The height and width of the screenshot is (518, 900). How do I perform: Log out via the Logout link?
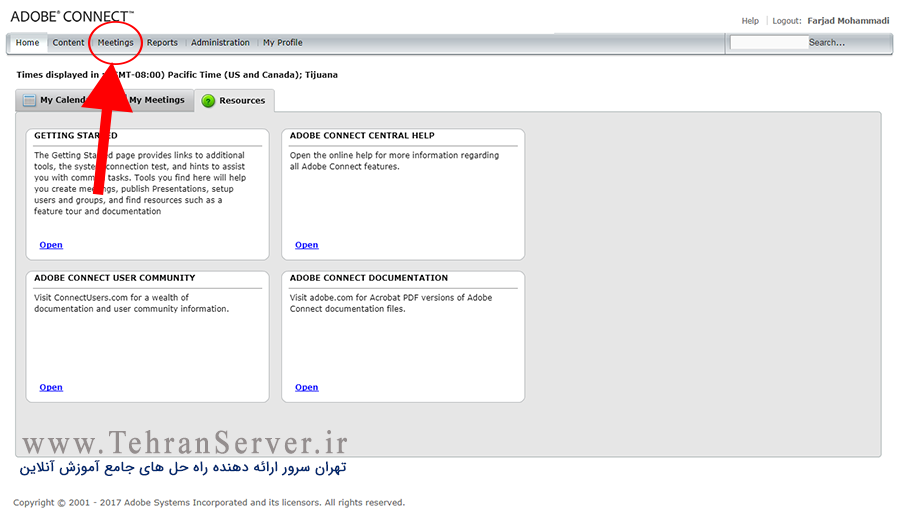coord(786,21)
